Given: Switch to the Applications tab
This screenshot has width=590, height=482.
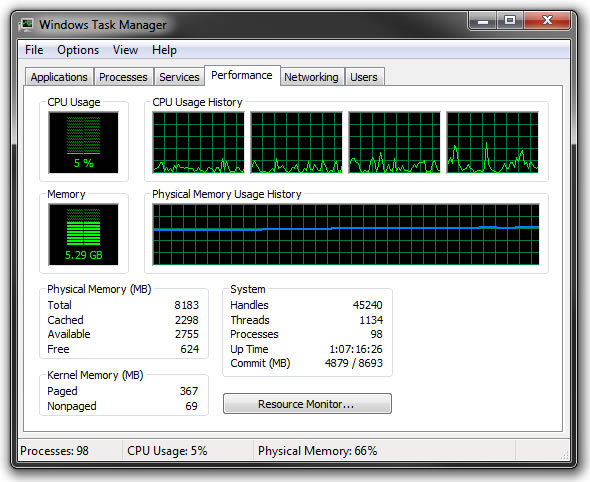Looking at the screenshot, I should click(x=59, y=77).
